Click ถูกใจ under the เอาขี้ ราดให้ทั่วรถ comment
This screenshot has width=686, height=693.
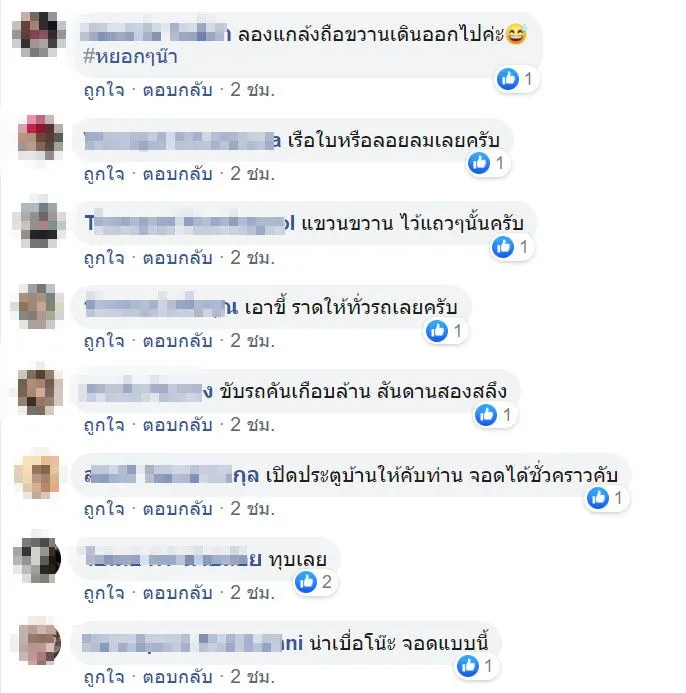tap(104, 342)
